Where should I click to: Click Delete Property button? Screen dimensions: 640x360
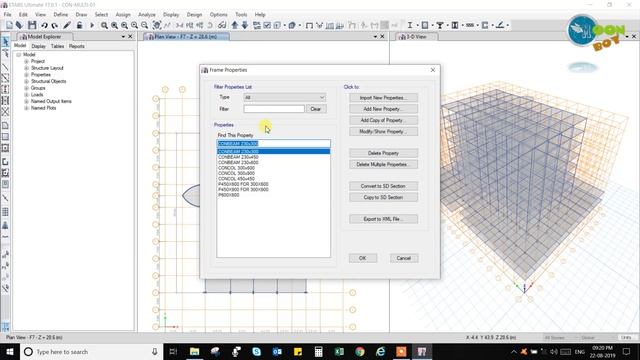tap(383, 153)
